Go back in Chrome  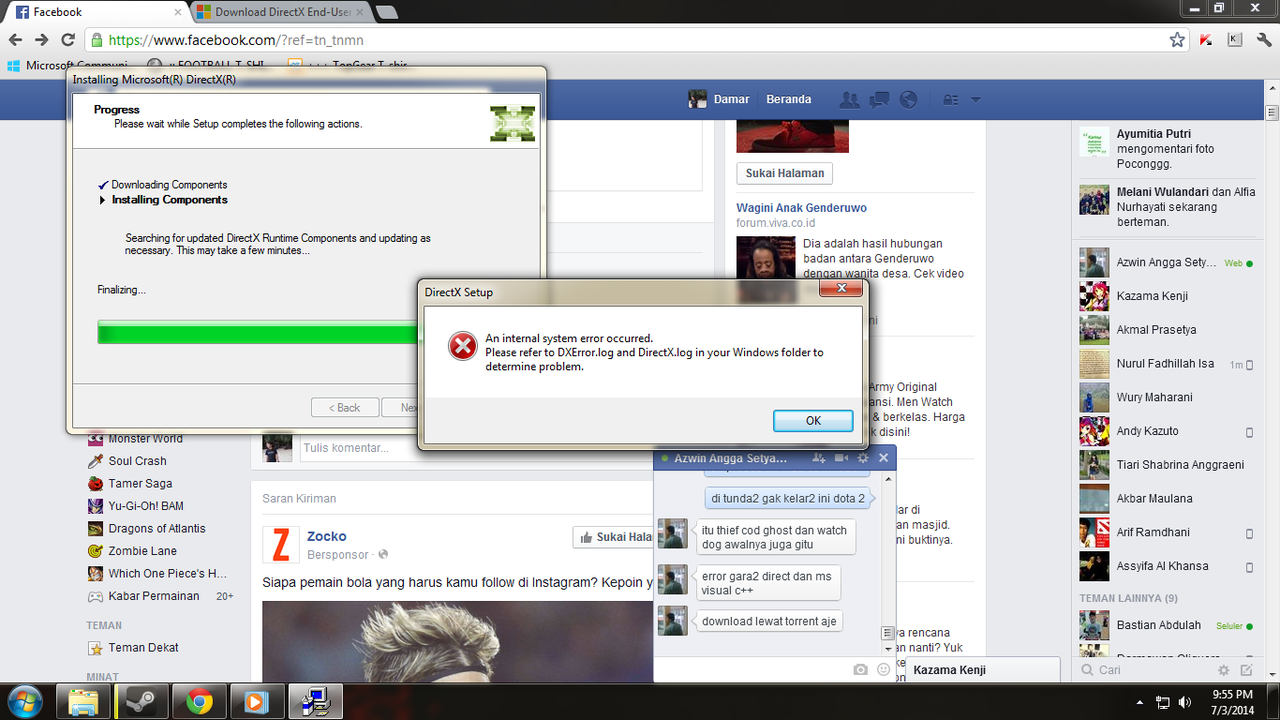coord(15,40)
